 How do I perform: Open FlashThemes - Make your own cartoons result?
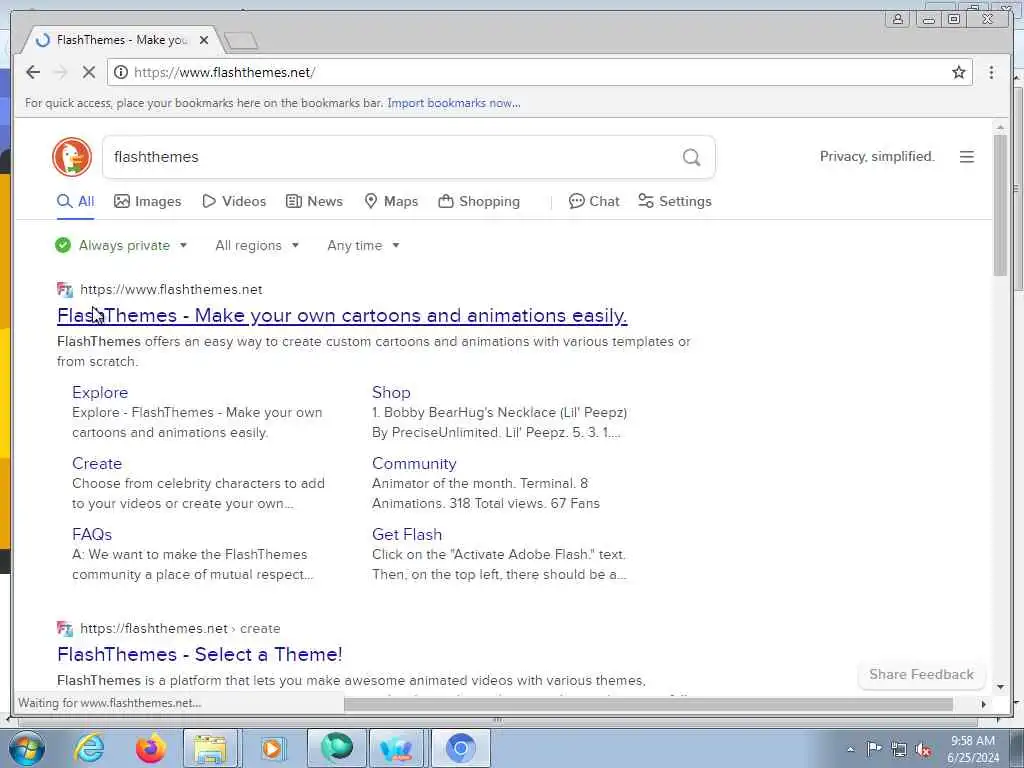point(342,315)
